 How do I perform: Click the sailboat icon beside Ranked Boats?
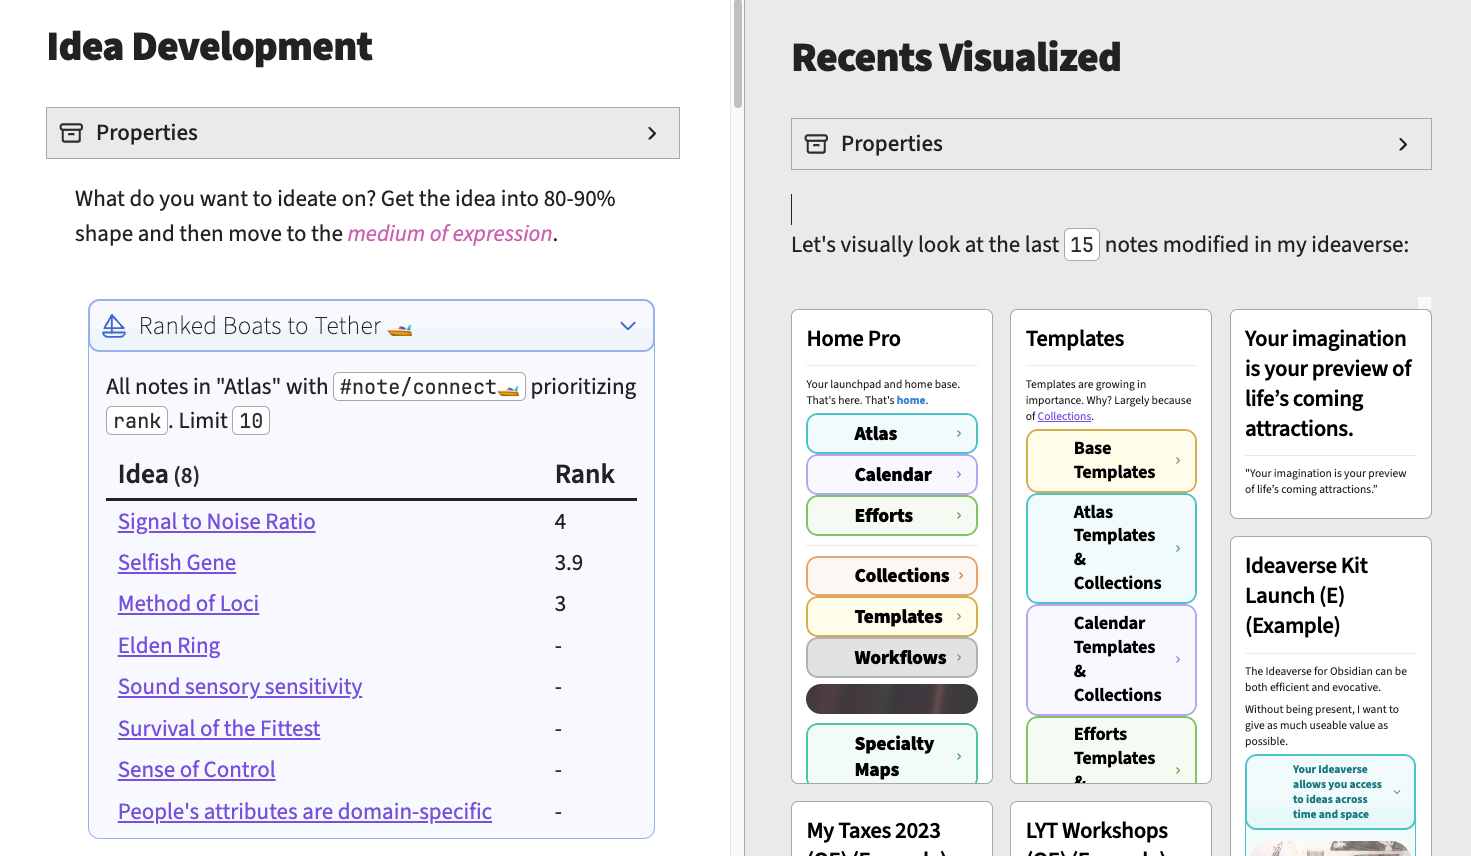(x=114, y=326)
